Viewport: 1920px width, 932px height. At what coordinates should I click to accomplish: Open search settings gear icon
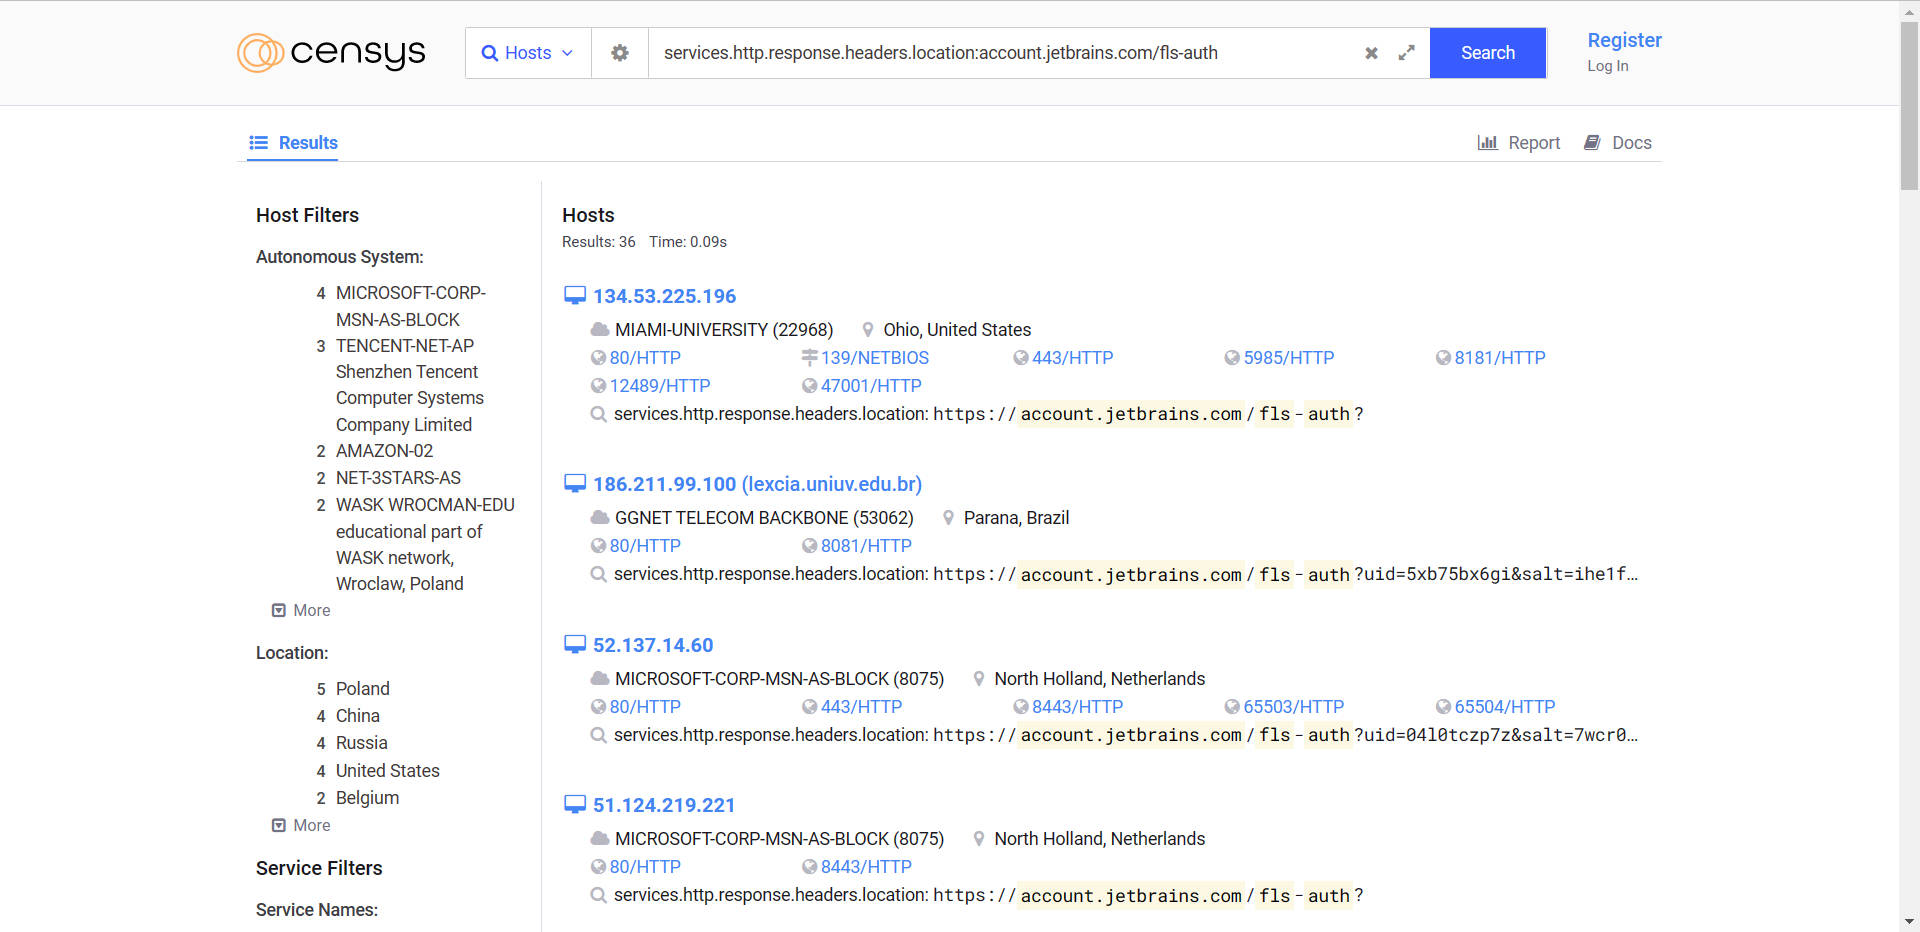click(x=620, y=53)
